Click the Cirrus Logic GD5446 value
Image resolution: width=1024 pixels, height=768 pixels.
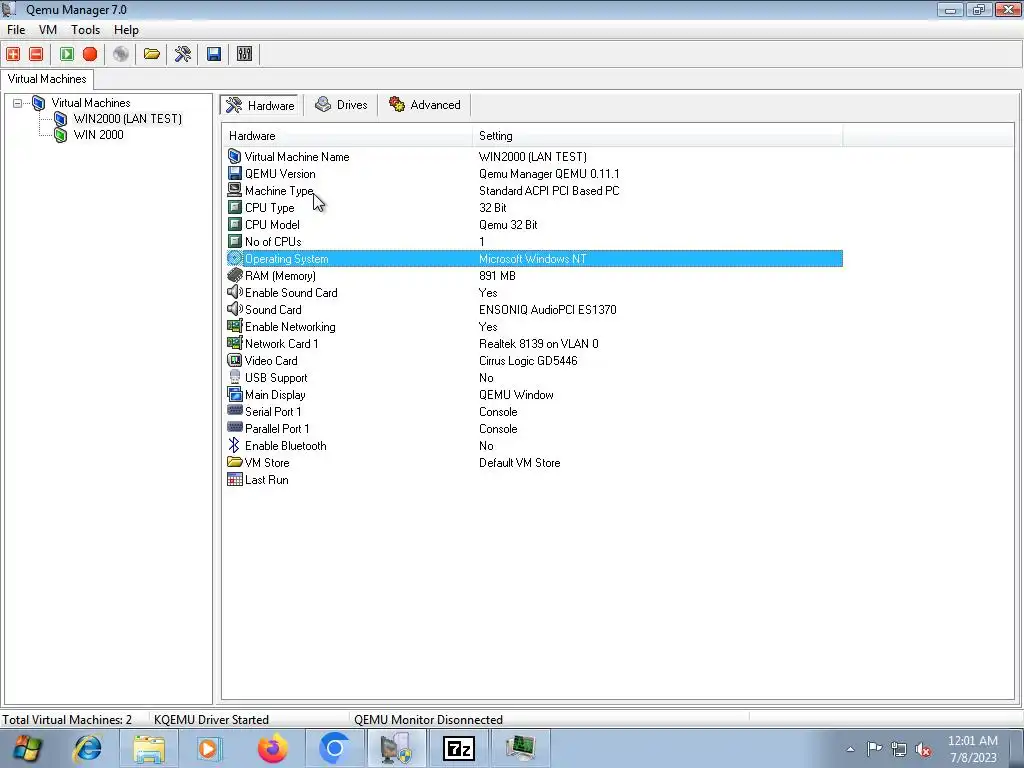point(528,360)
